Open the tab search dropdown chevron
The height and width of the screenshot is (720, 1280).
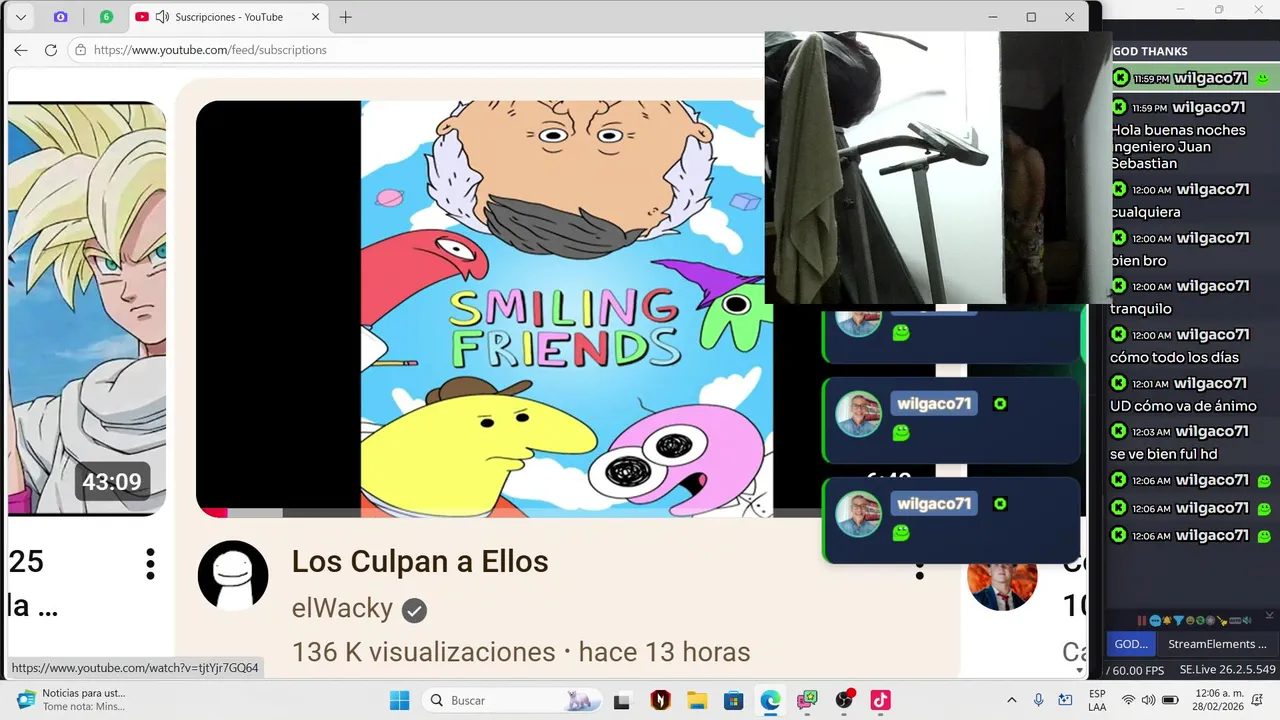coord(21,17)
